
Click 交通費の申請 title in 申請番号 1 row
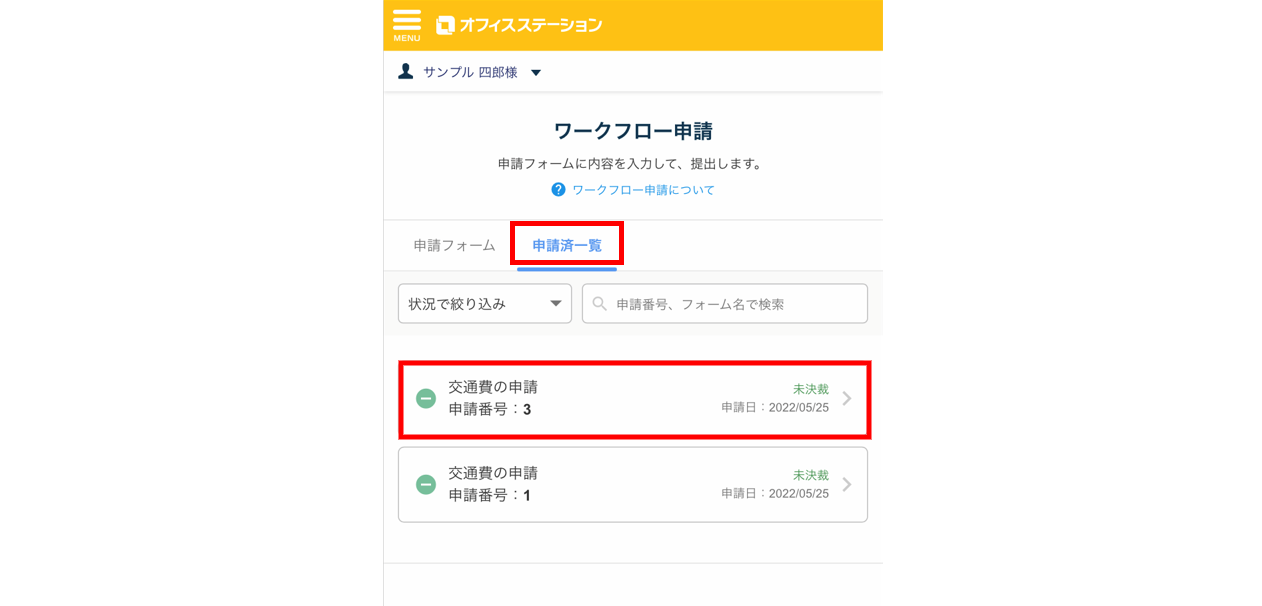(x=493, y=473)
